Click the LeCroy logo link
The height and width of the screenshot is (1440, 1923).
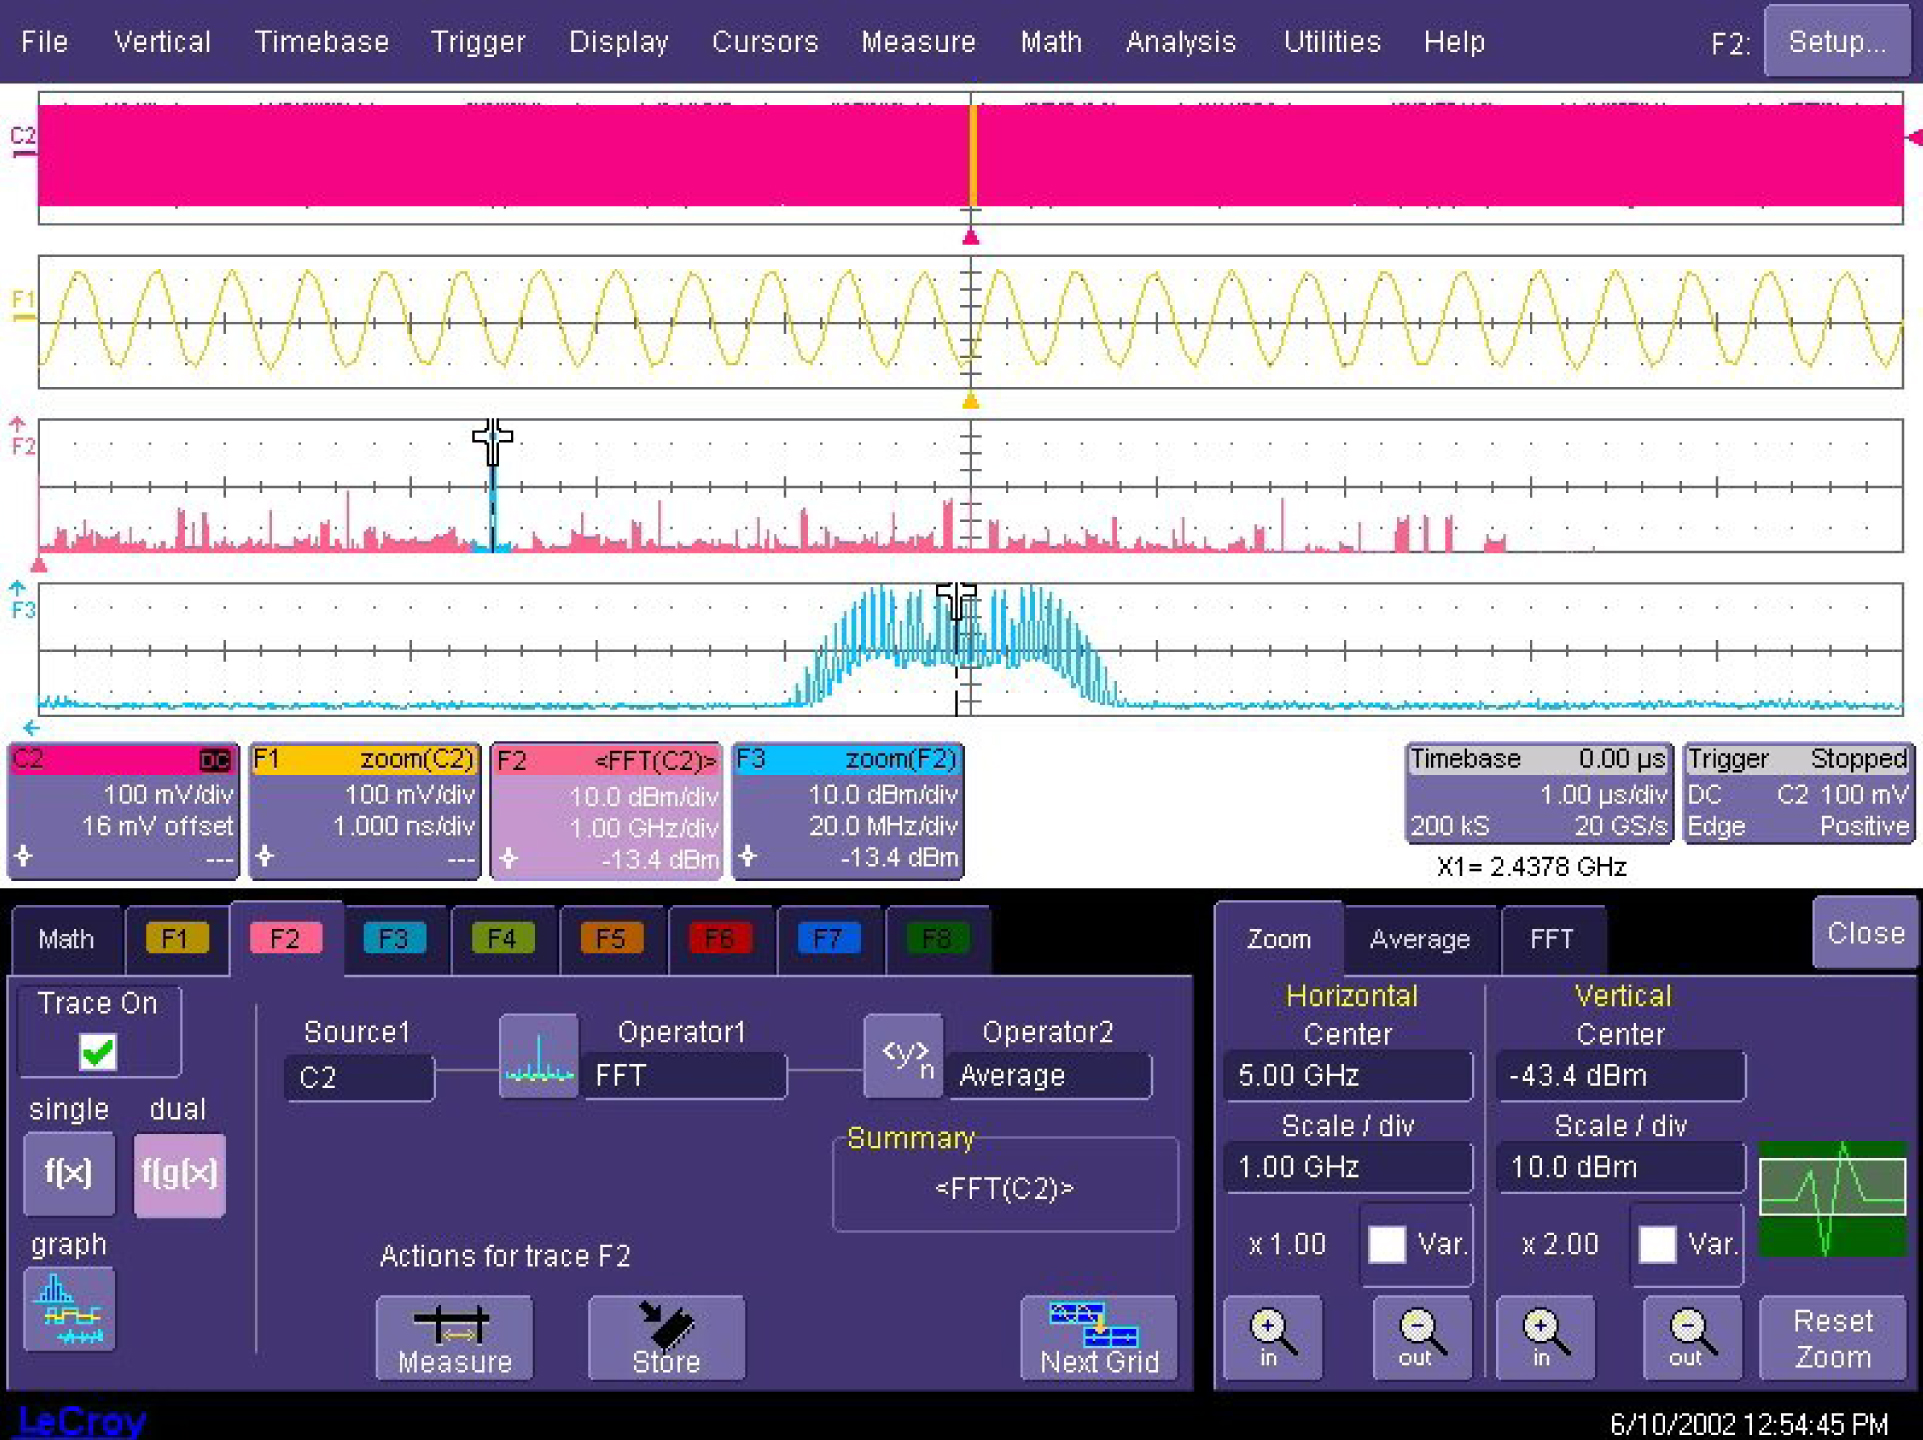click(x=82, y=1421)
